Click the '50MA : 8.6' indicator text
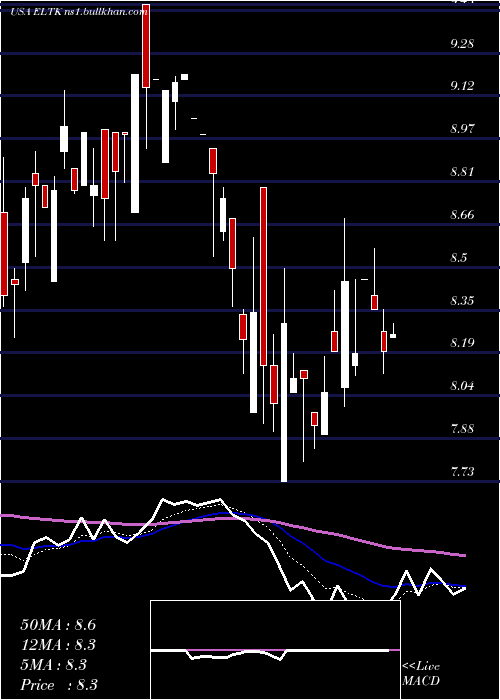 click(58, 625)
